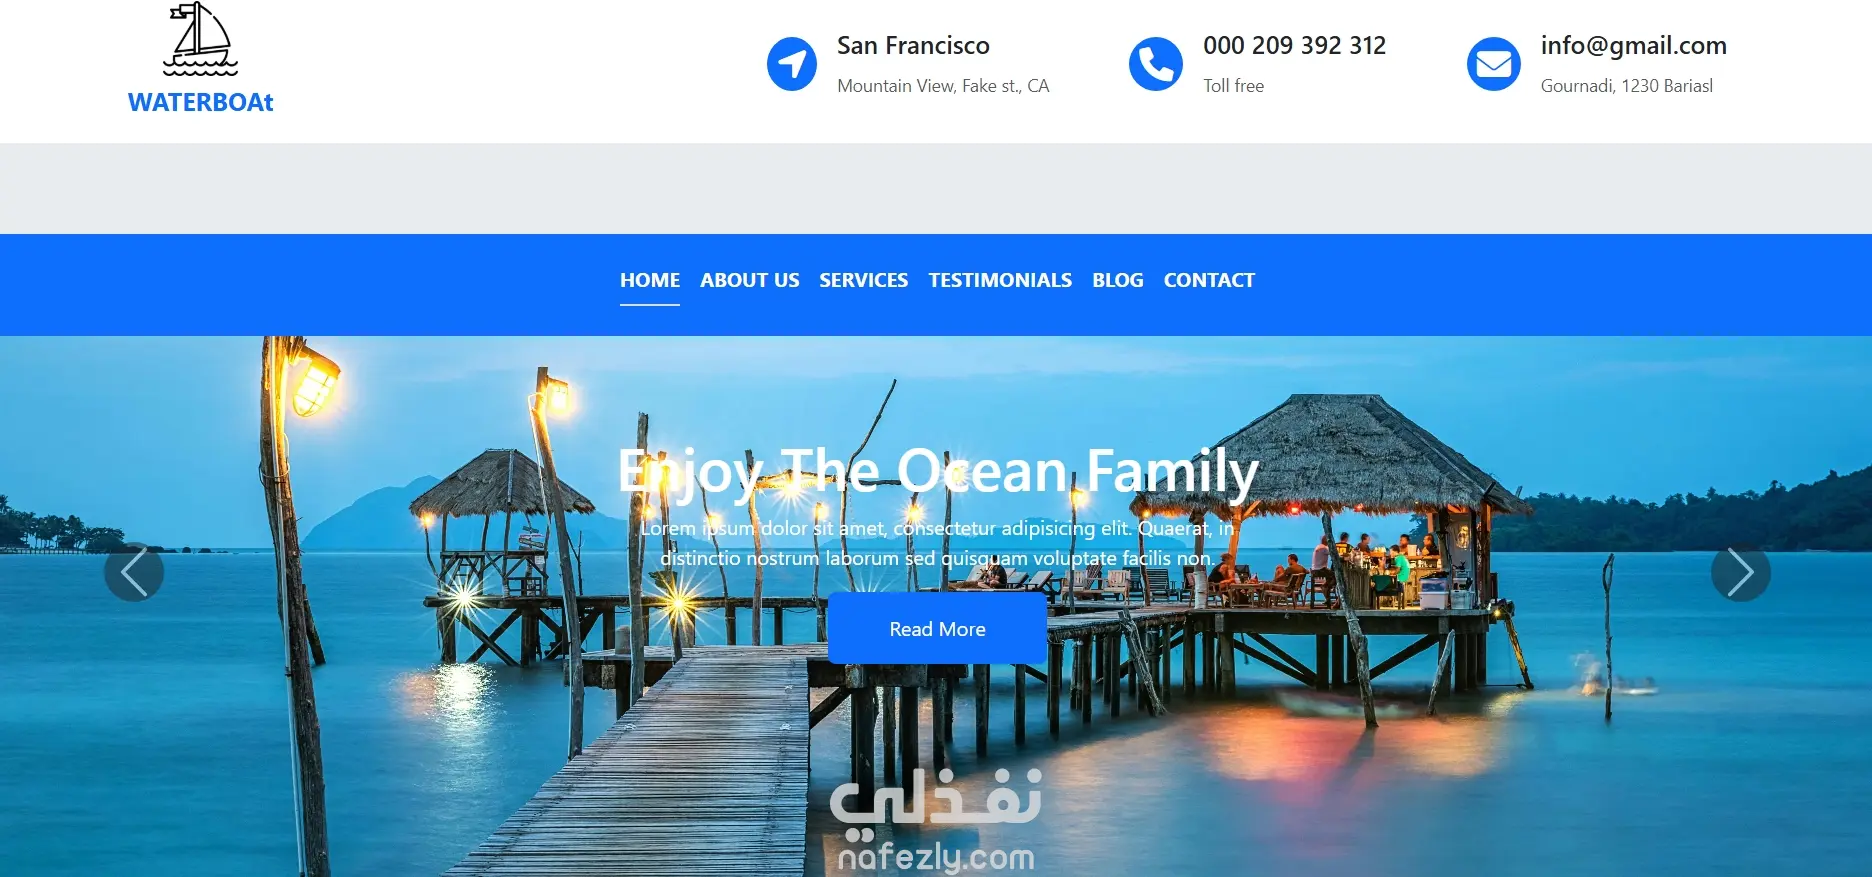This screenshot has width=1872, height=877.
Task: Select Contact in the navbar
Action: pyautogui.click(x=1209, y=280)
